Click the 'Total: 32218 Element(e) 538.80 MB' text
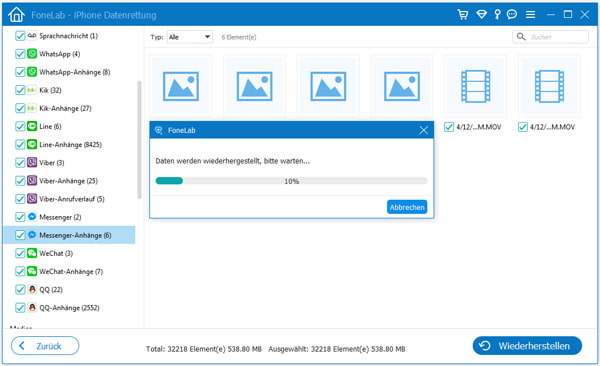The width and height of the screenshot is (600, 366). pyautogui.click(x=204, y=349)
